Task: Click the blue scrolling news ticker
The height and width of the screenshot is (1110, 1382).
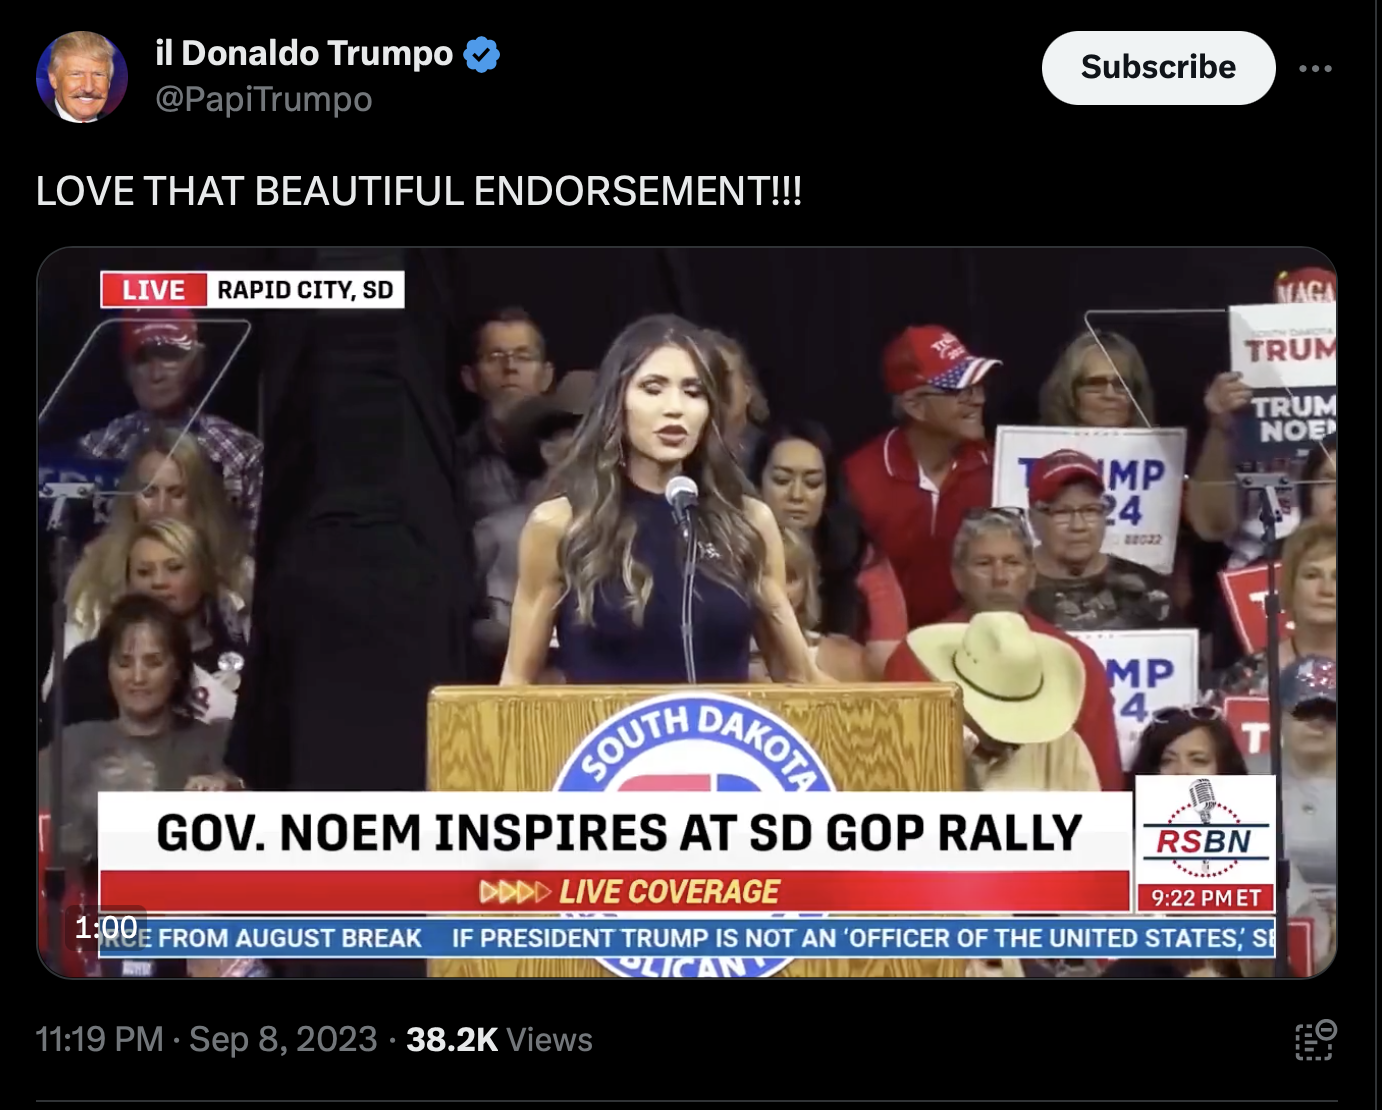Action: tap(687, 937)
